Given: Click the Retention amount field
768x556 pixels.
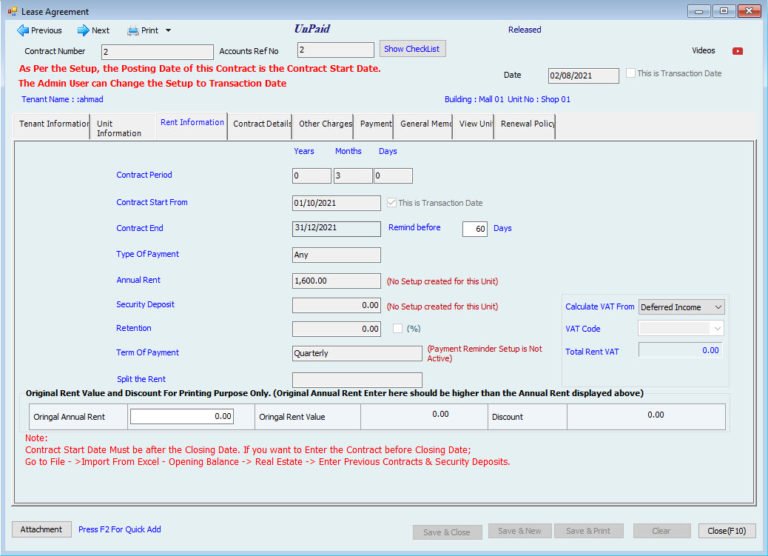Looking at the screenshot, I should (x=336, y=329).
